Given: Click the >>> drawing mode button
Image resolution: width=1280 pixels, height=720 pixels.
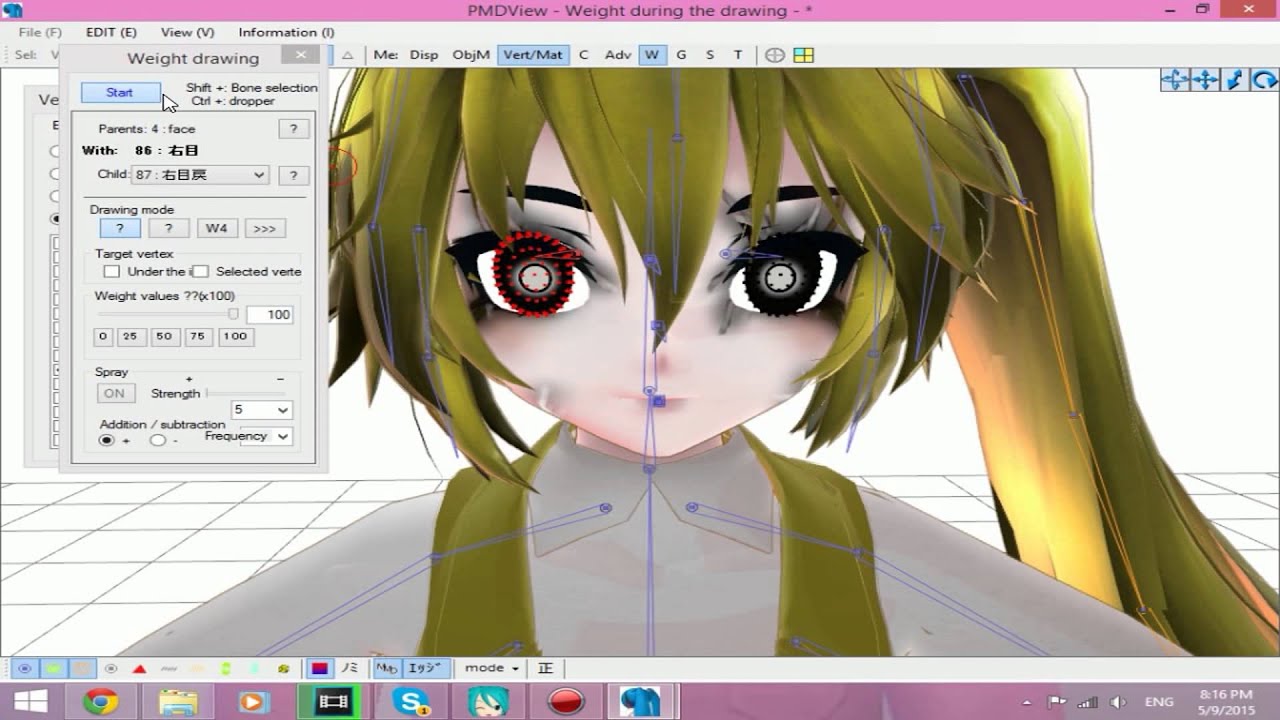Looking at the screenshot, I should (x=264, y=228).
